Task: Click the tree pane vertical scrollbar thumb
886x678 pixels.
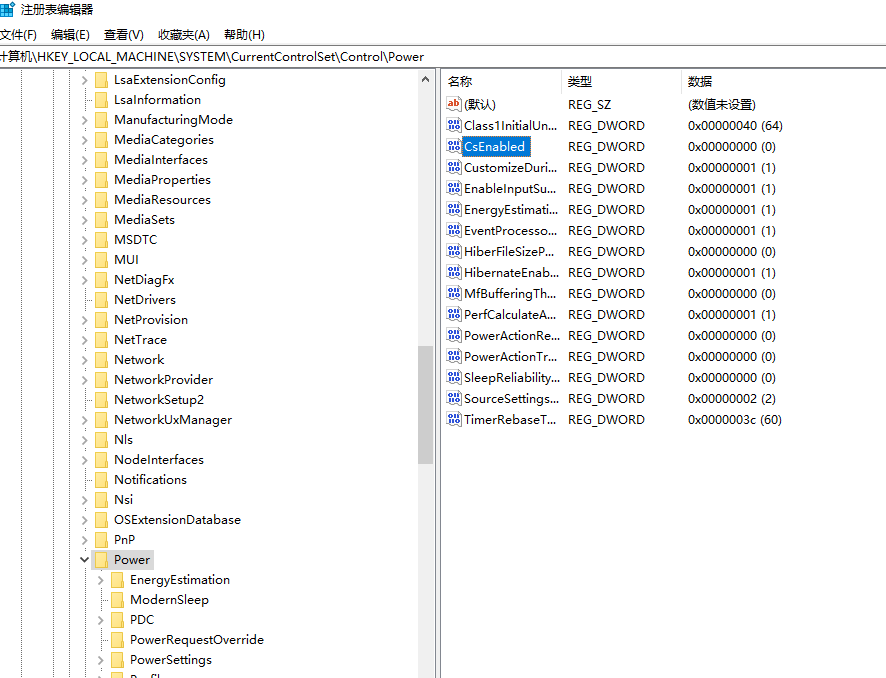Action: 425,405
